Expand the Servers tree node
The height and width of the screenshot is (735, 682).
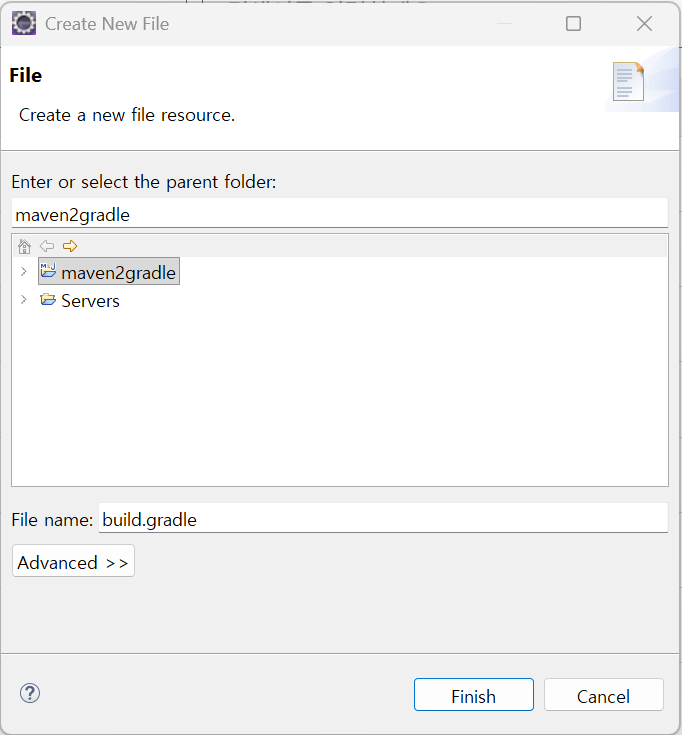click(24, 300)
